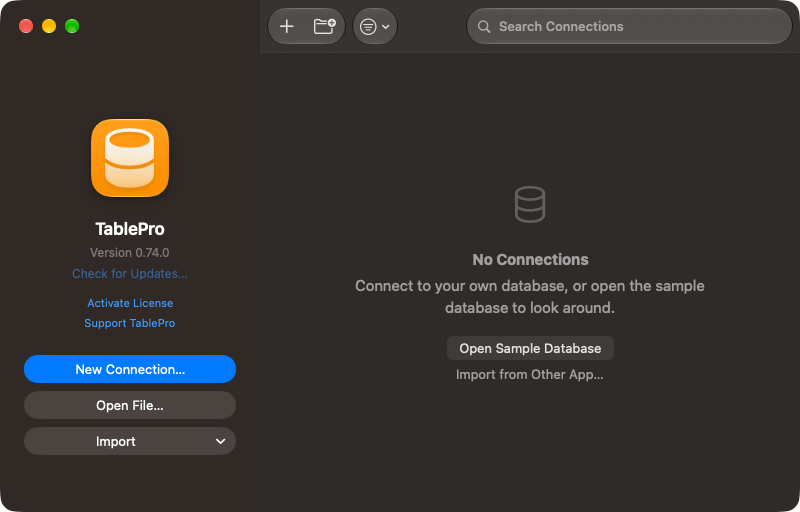Expand the Import dropdown menu
Screen dimensions: 800x512
130,441
